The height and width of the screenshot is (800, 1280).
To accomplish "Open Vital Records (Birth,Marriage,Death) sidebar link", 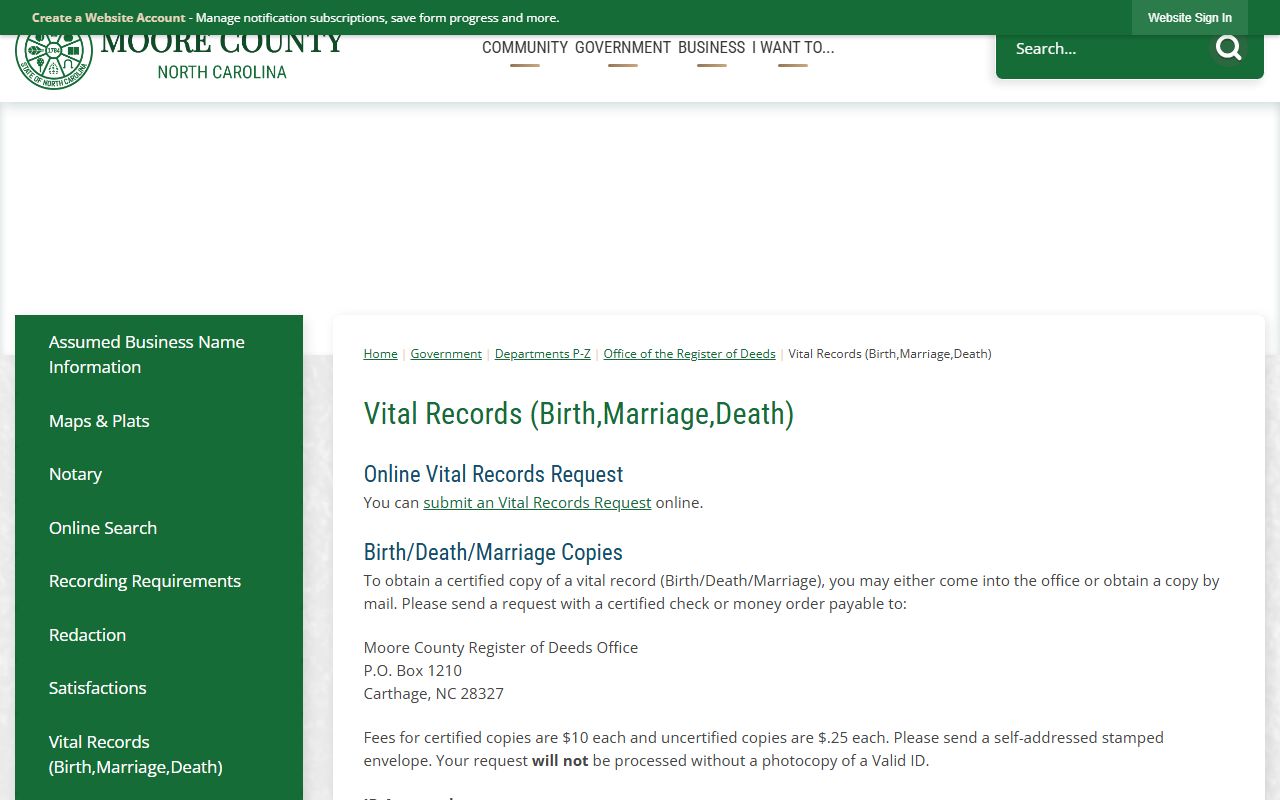I will (159, 754).
